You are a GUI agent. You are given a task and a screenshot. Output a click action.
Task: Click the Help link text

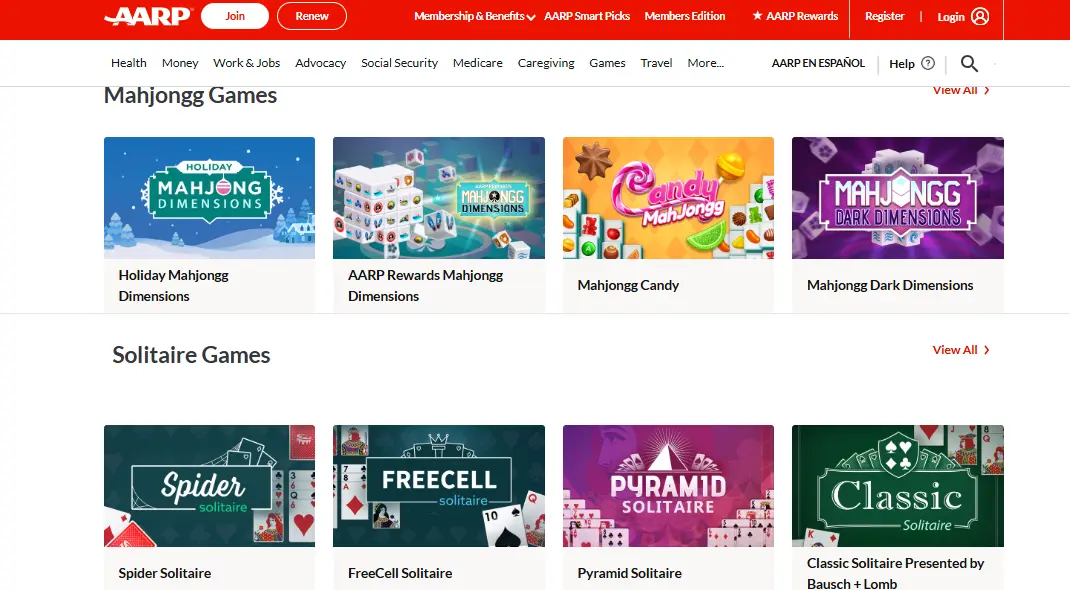901,63
